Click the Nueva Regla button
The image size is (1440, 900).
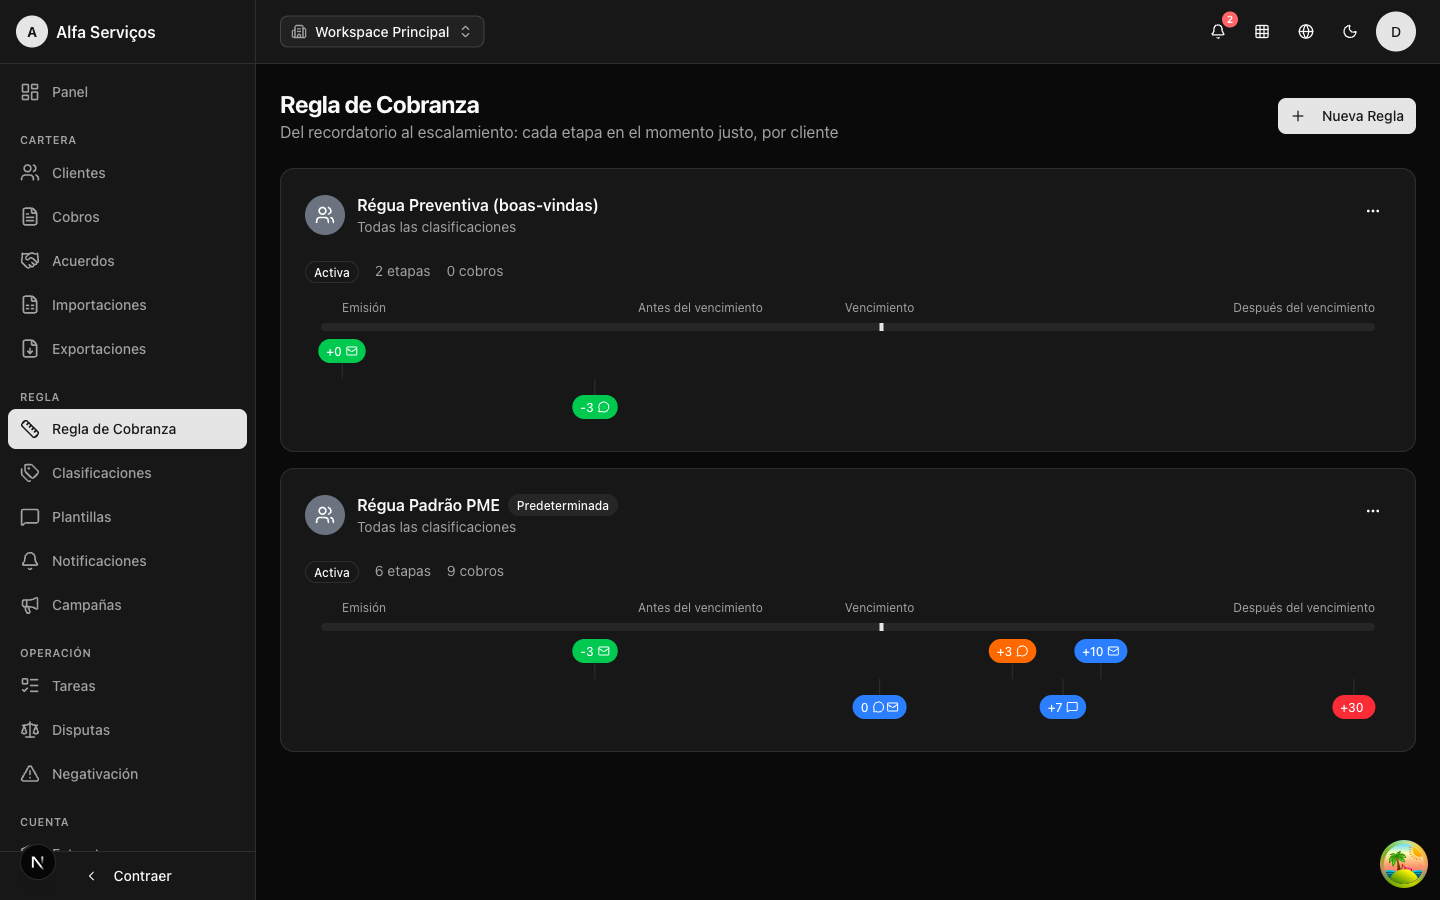coord(1347,116)
